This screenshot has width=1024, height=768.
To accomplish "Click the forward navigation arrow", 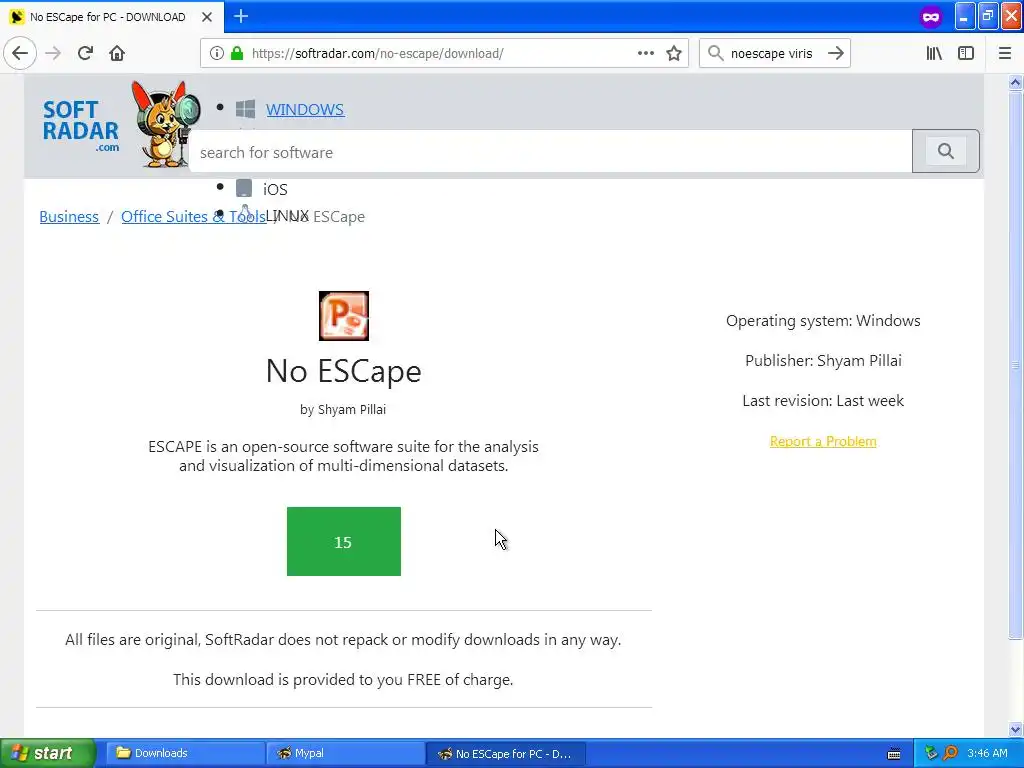I will tap(53, 53).
